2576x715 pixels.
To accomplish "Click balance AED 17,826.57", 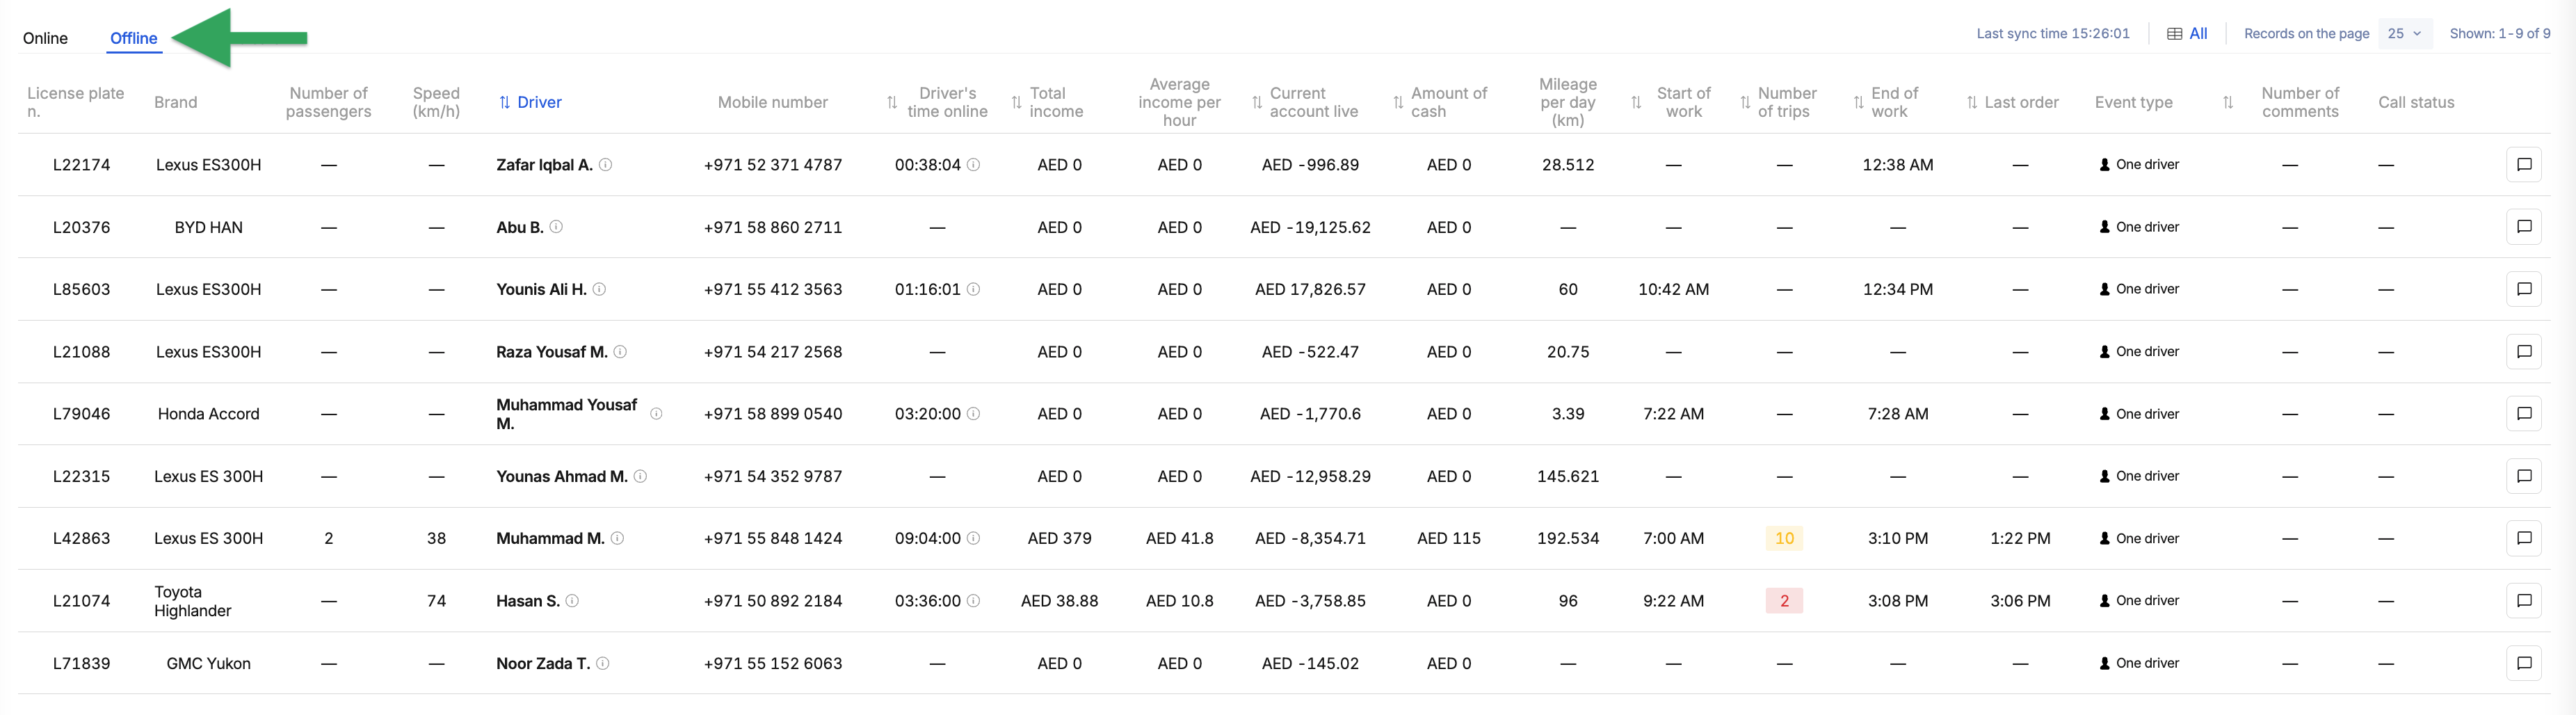I will 1310,289.
